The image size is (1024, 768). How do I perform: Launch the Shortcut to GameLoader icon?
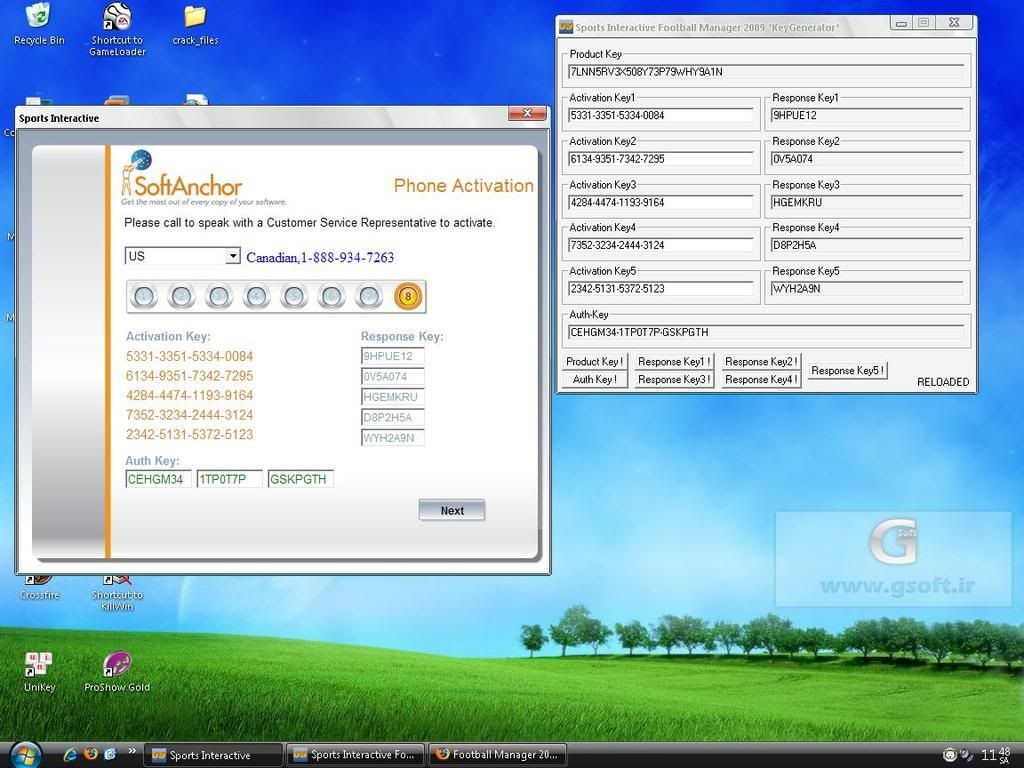coord(117,18)
